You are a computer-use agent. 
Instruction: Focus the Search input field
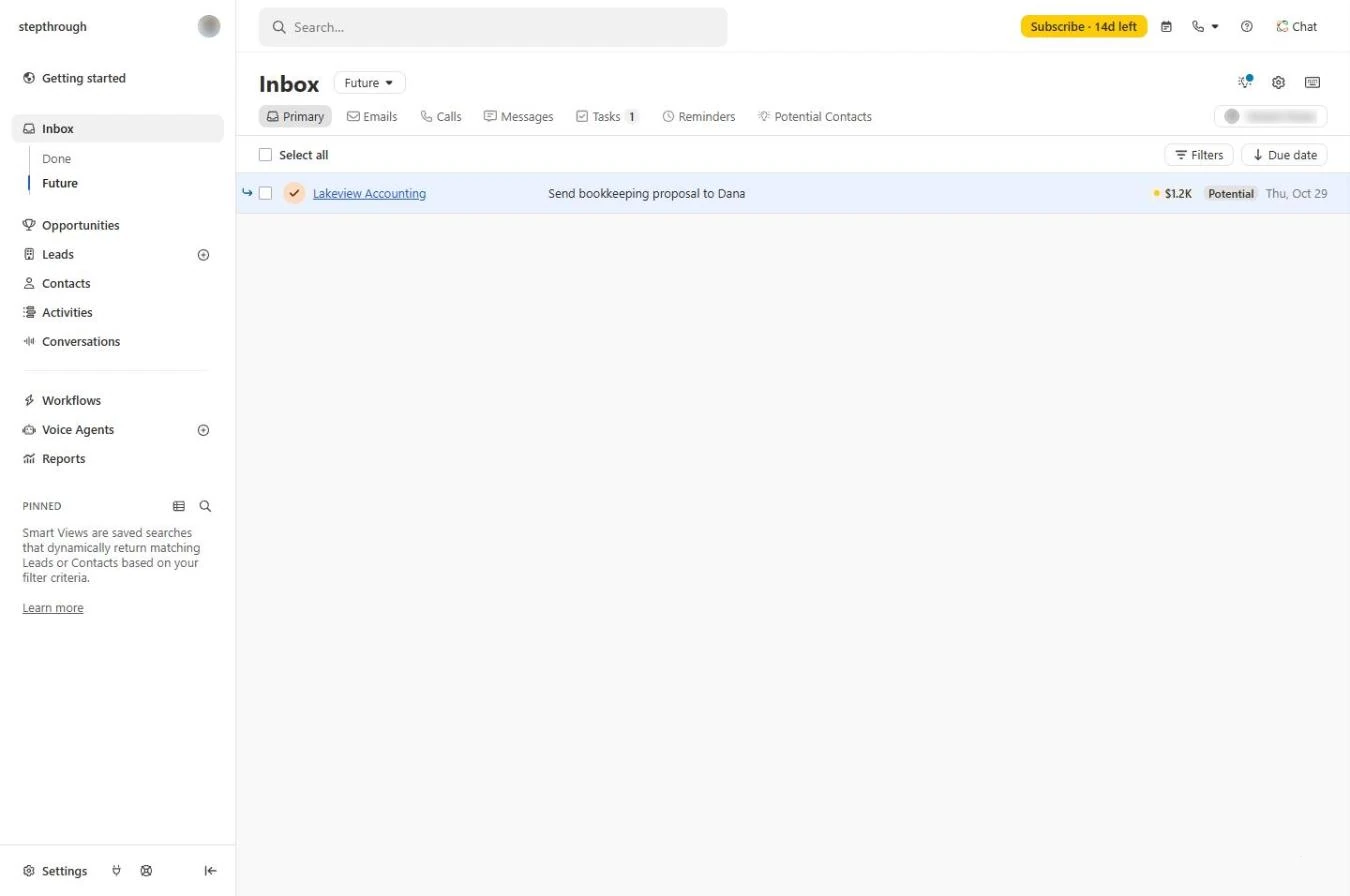point(493,27)
